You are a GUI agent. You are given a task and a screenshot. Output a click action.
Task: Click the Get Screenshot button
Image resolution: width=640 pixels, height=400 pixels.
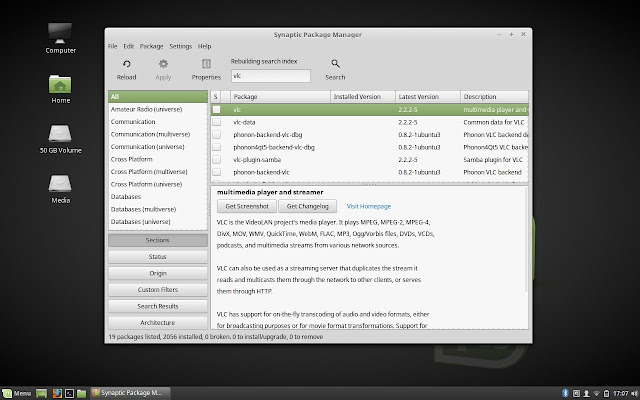(x=247, y=206)
